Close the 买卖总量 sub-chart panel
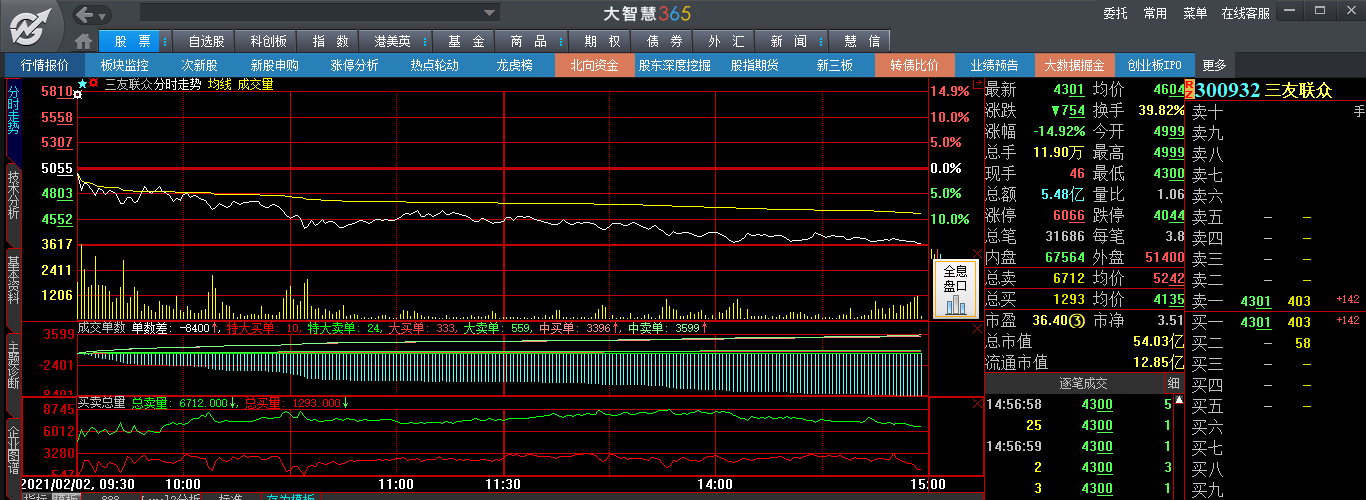This screenshot has height=500, width=1366. point(977,403)
